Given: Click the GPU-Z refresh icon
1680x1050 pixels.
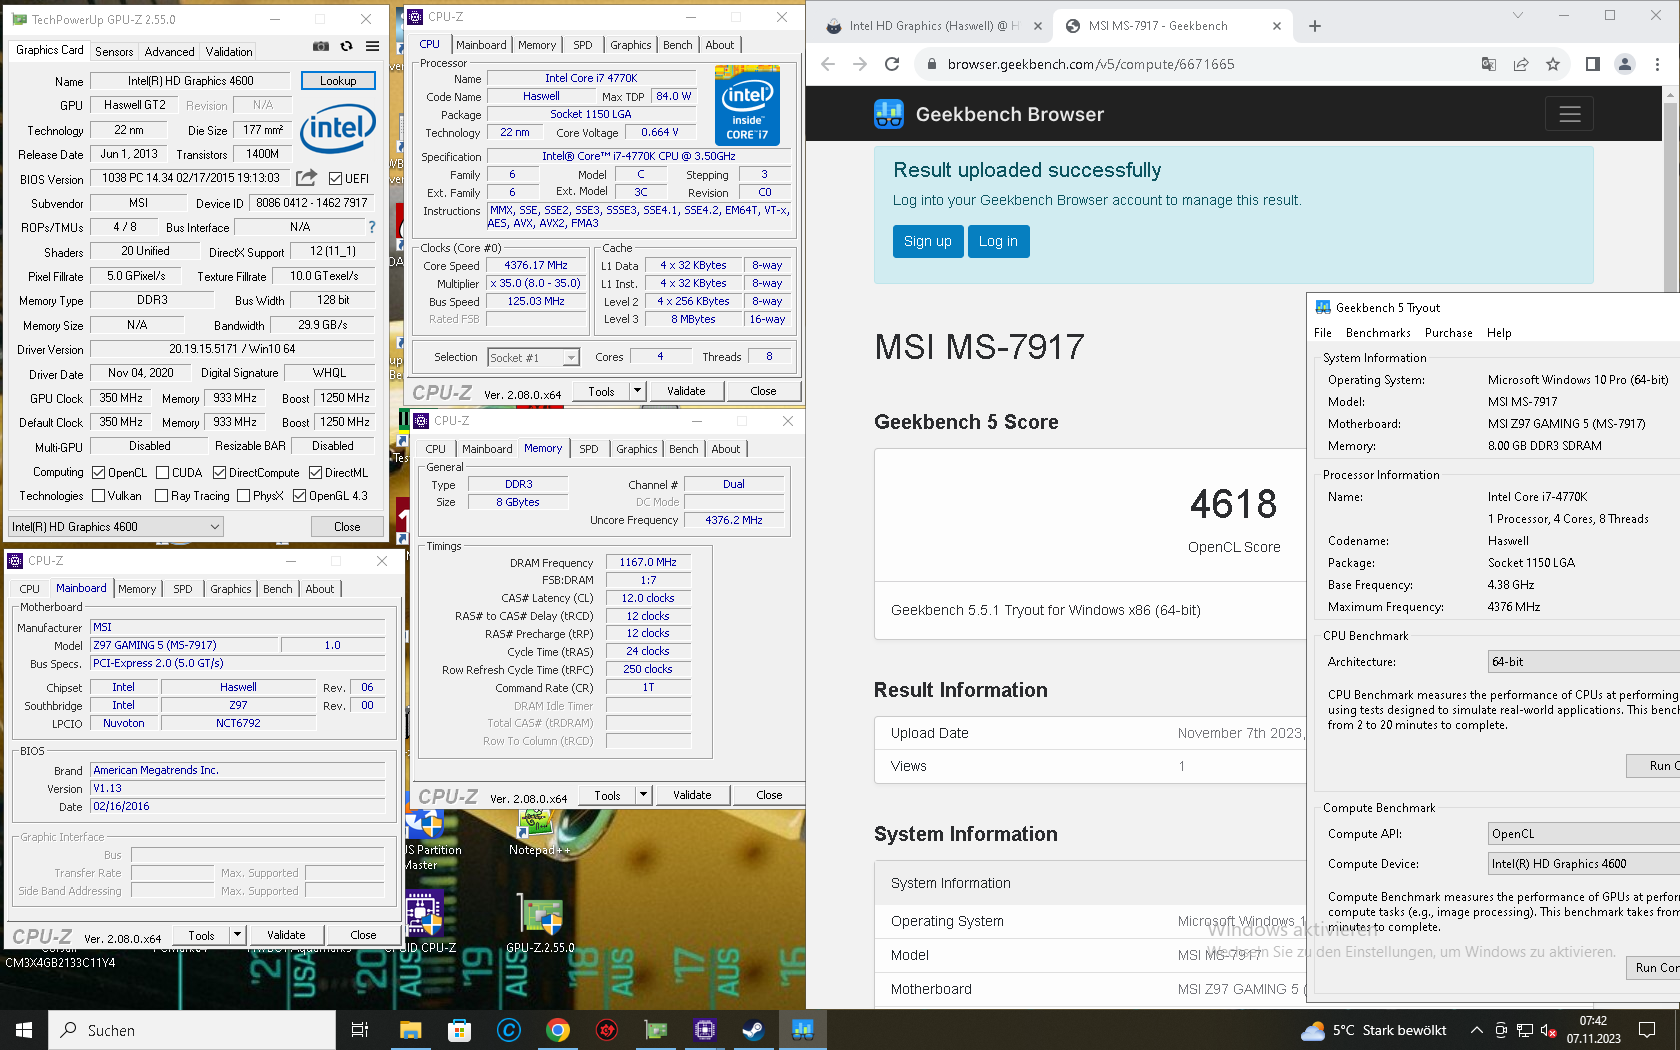Looking at the screenshot, I should [346, 46].
